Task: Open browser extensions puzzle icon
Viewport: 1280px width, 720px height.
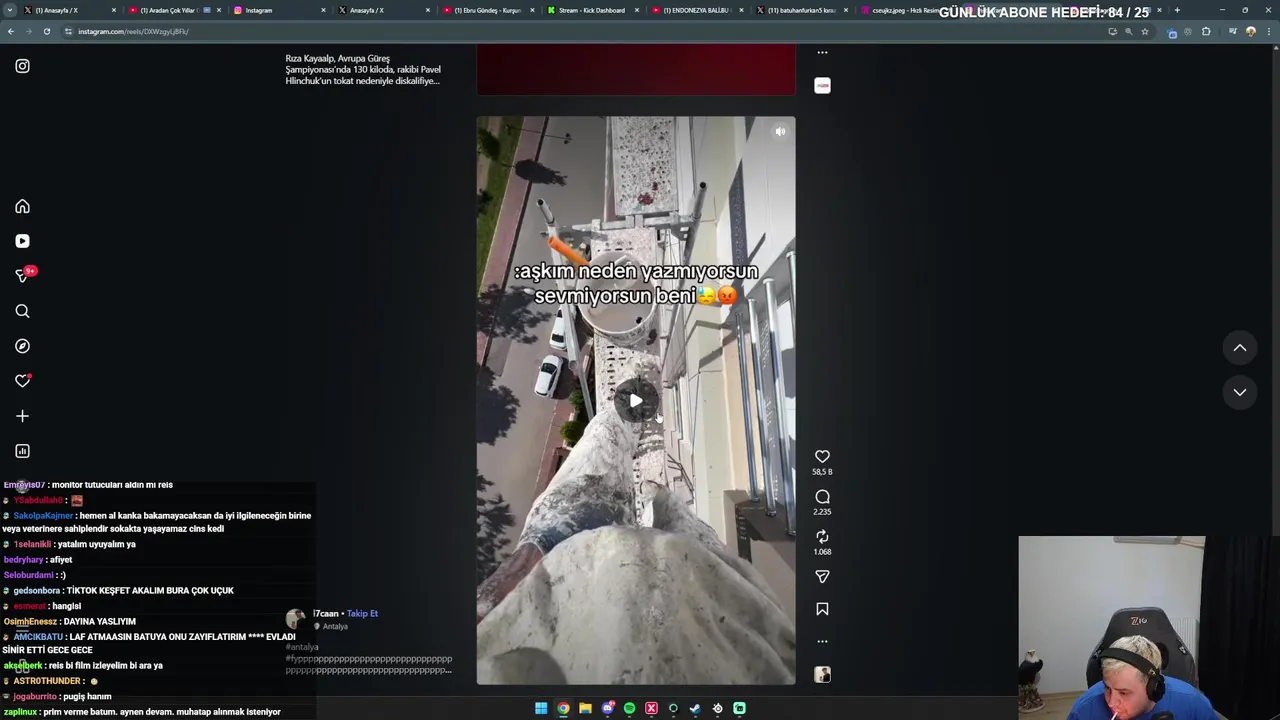Action: pyautogui.click(x=1206, y=31)
